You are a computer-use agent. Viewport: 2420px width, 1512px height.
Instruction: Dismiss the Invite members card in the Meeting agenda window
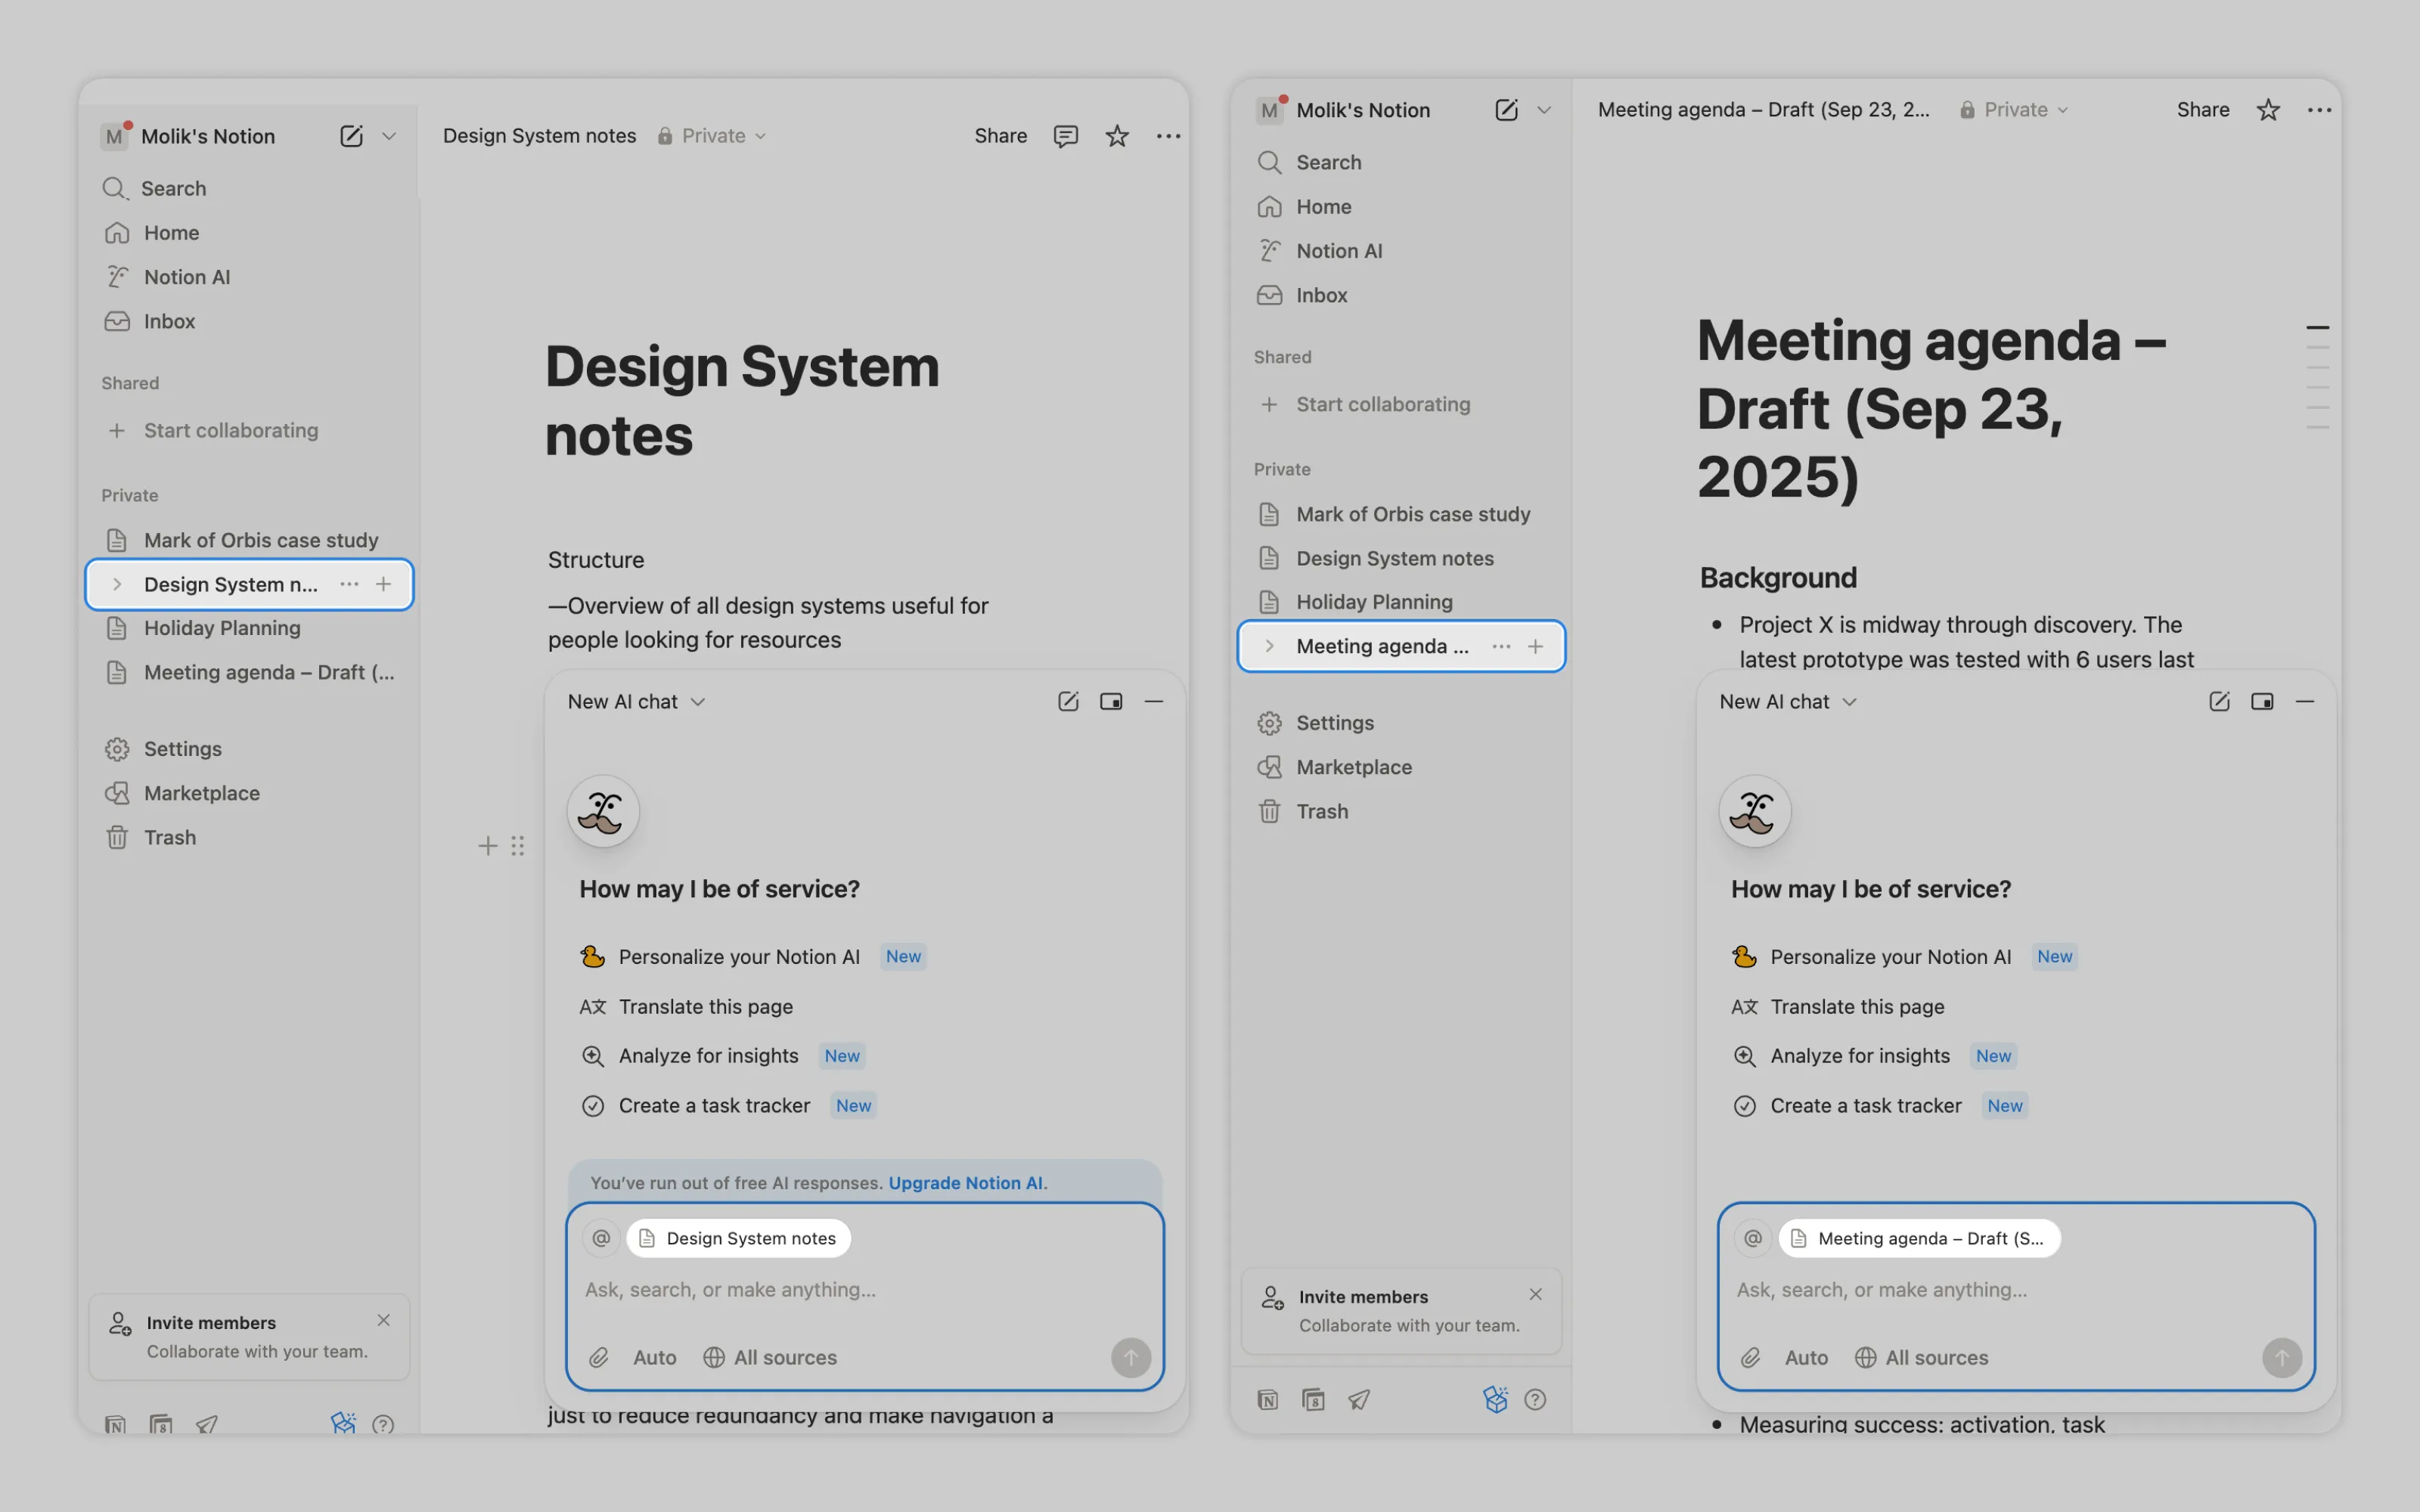[1535, 1294]
